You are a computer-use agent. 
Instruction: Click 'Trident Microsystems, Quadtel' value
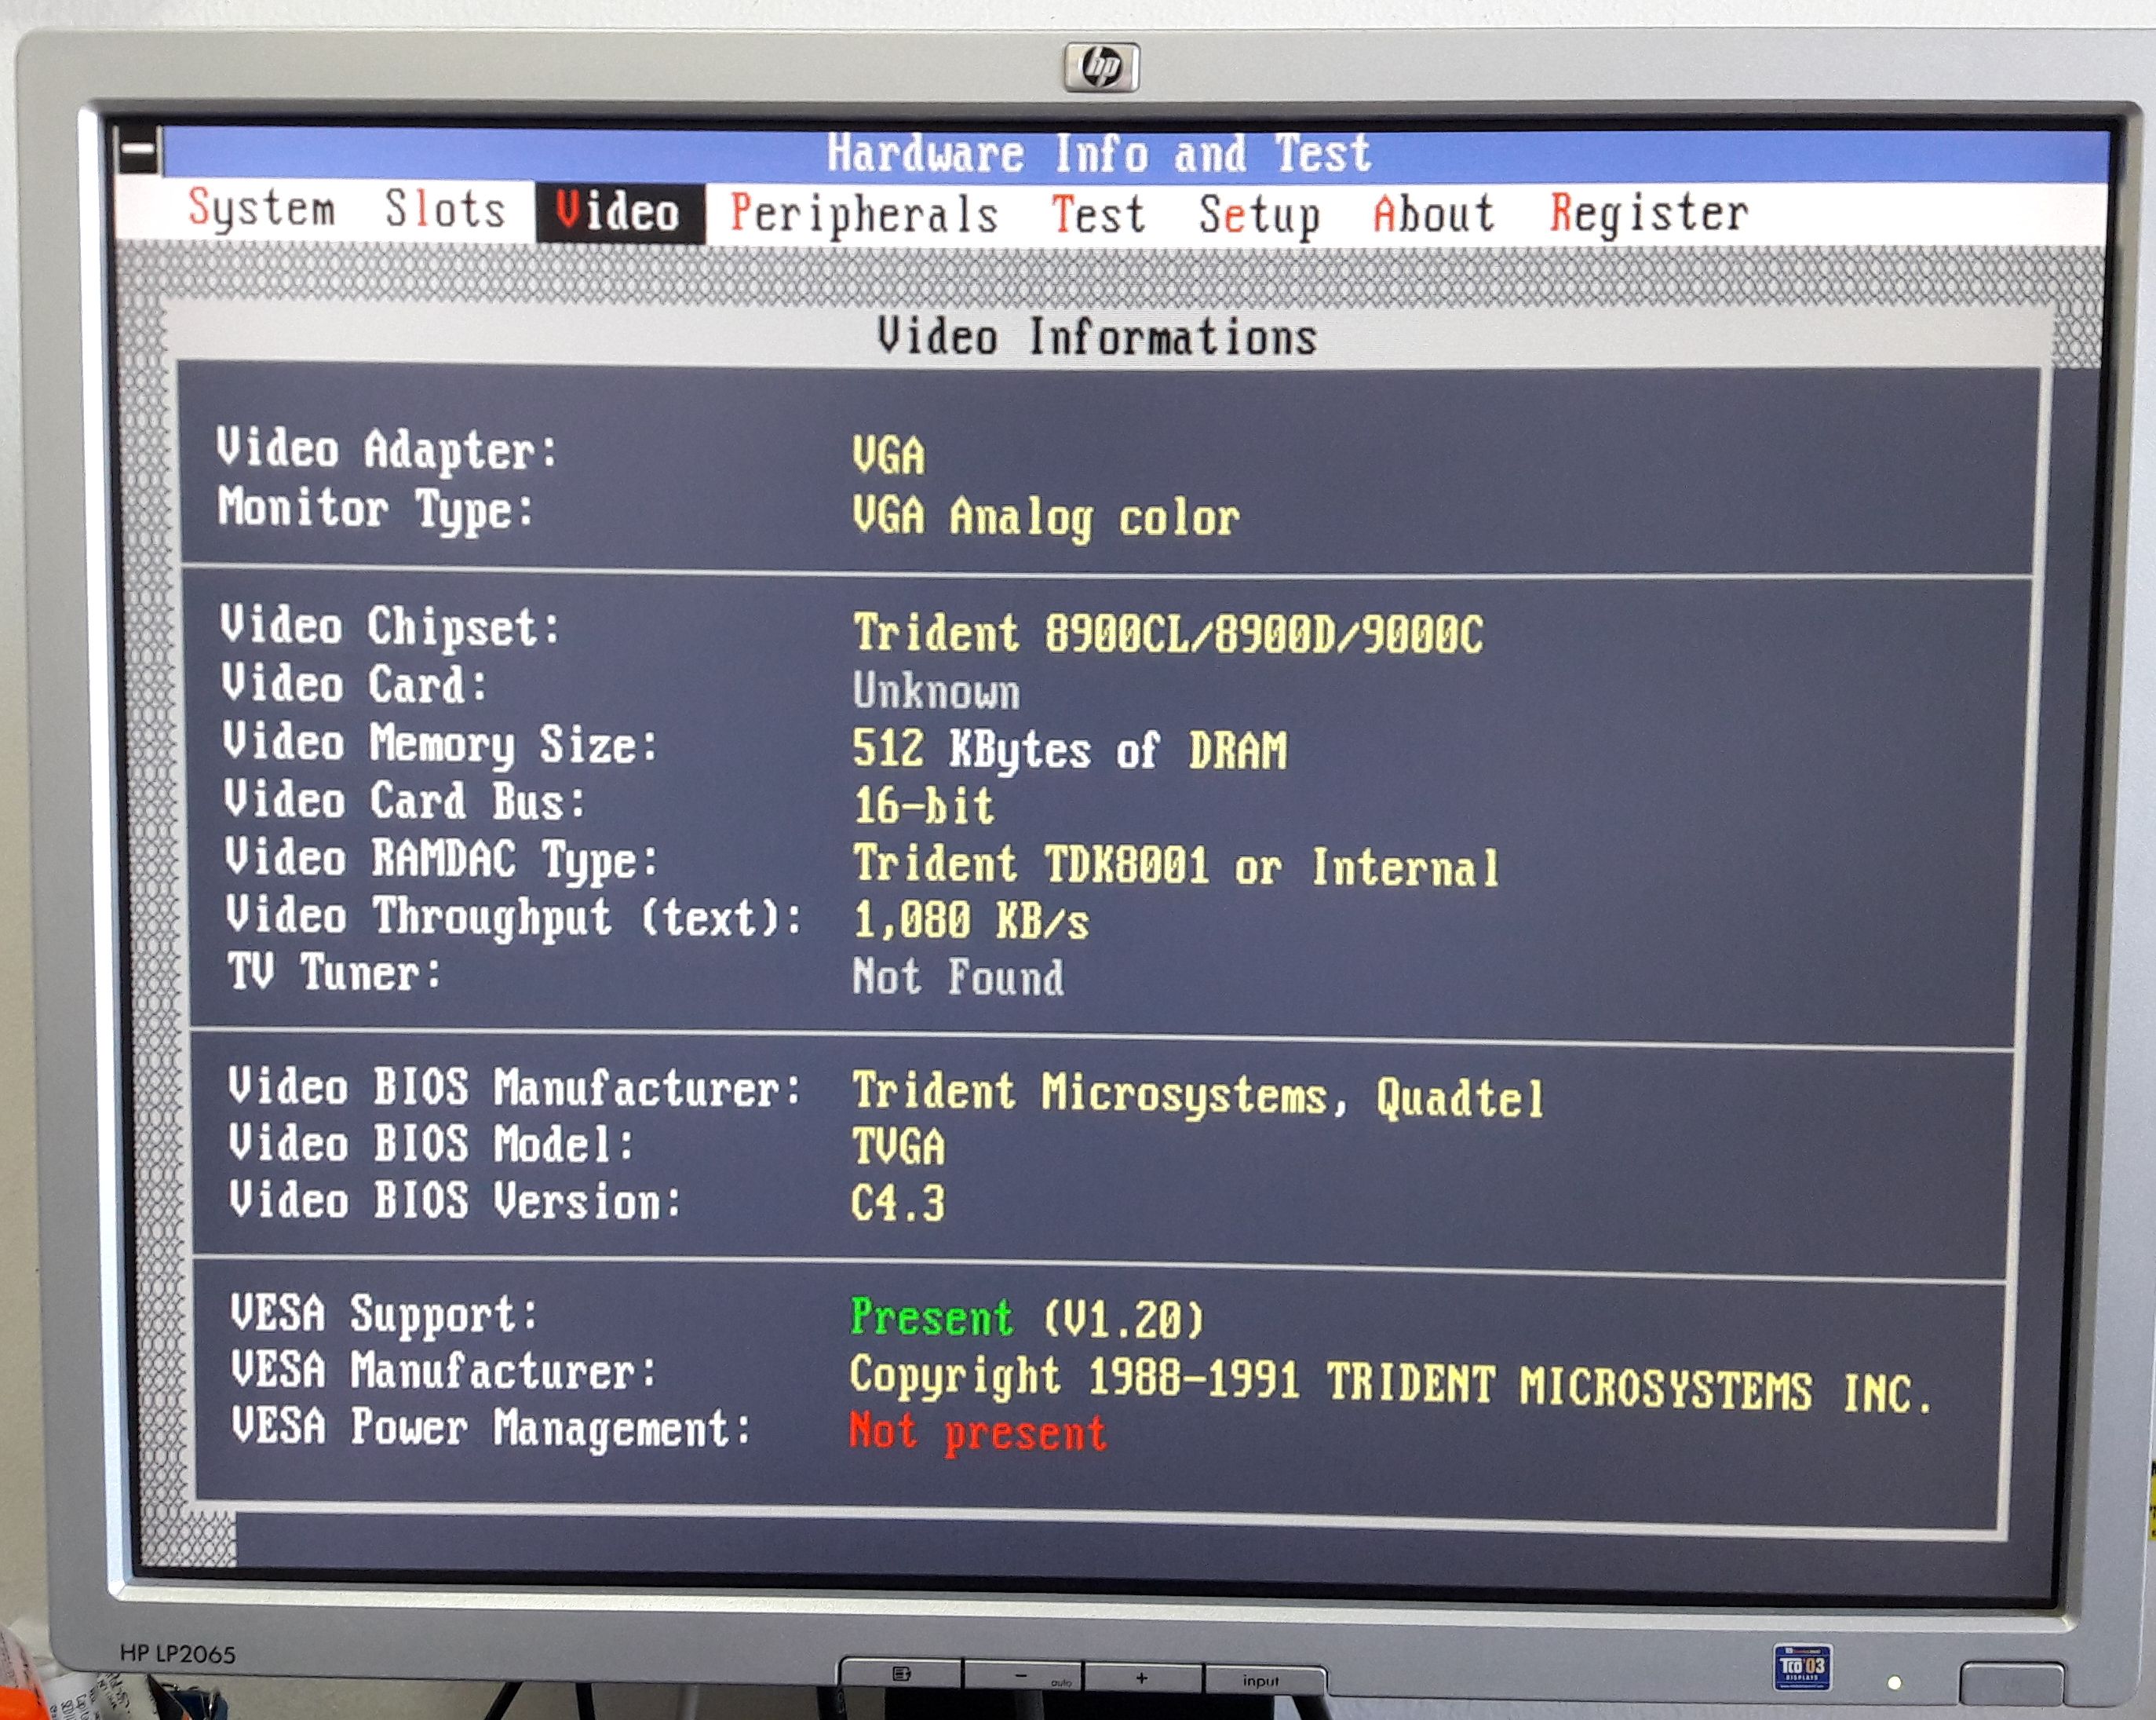coord(1198,1095)
